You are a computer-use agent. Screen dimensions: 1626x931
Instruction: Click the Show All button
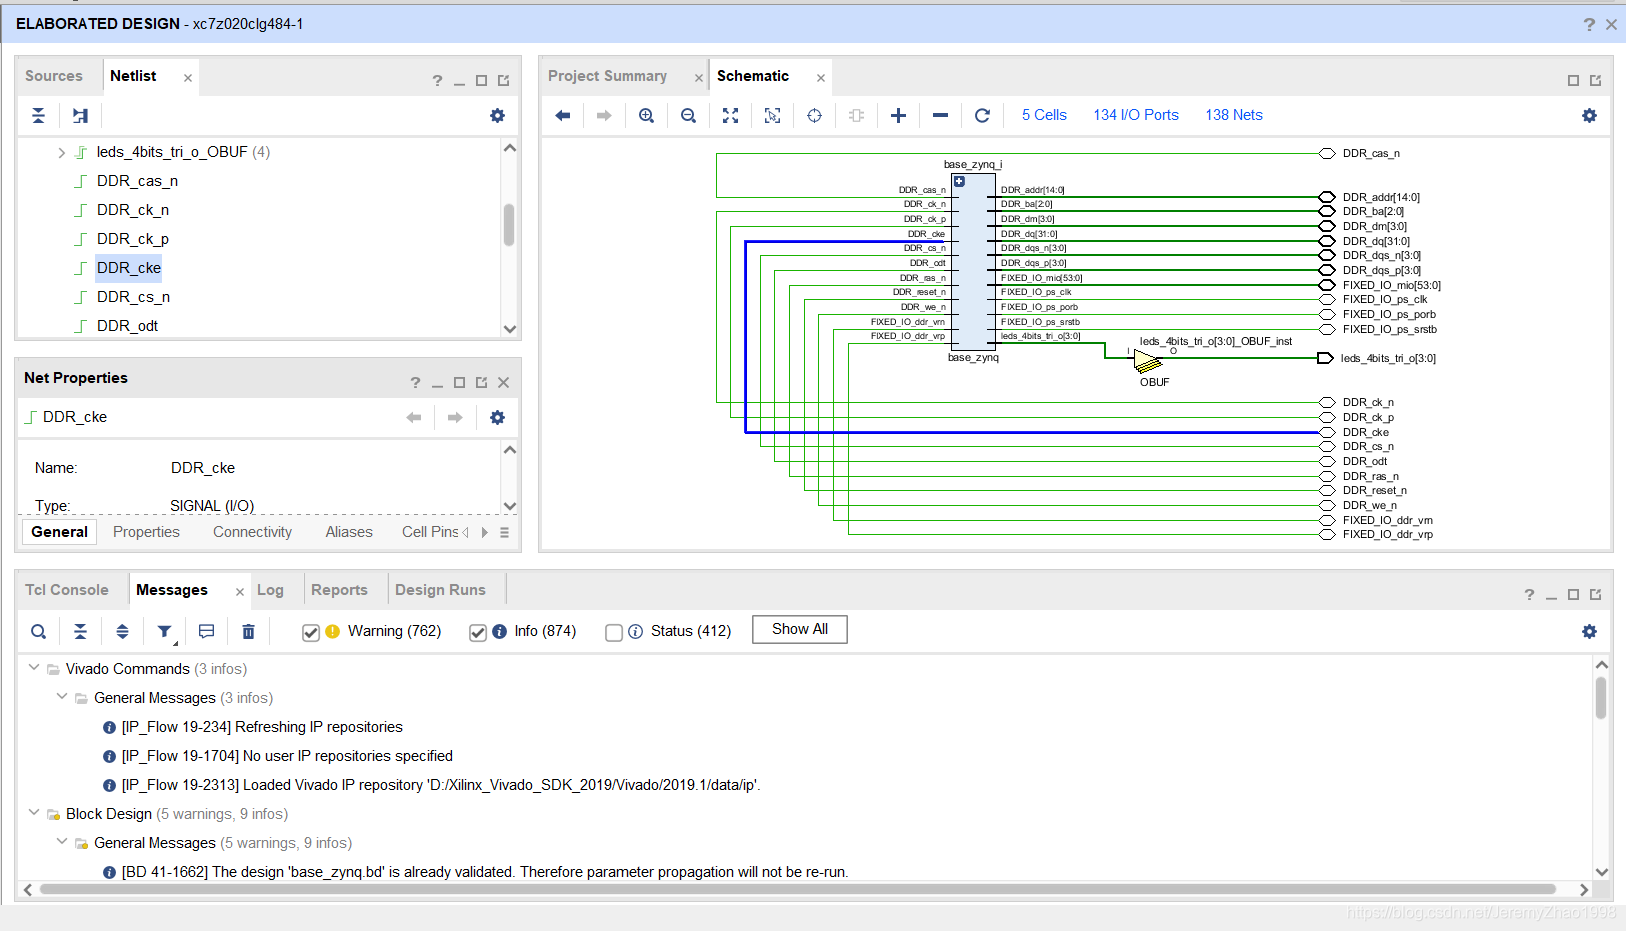click(800, 629)
